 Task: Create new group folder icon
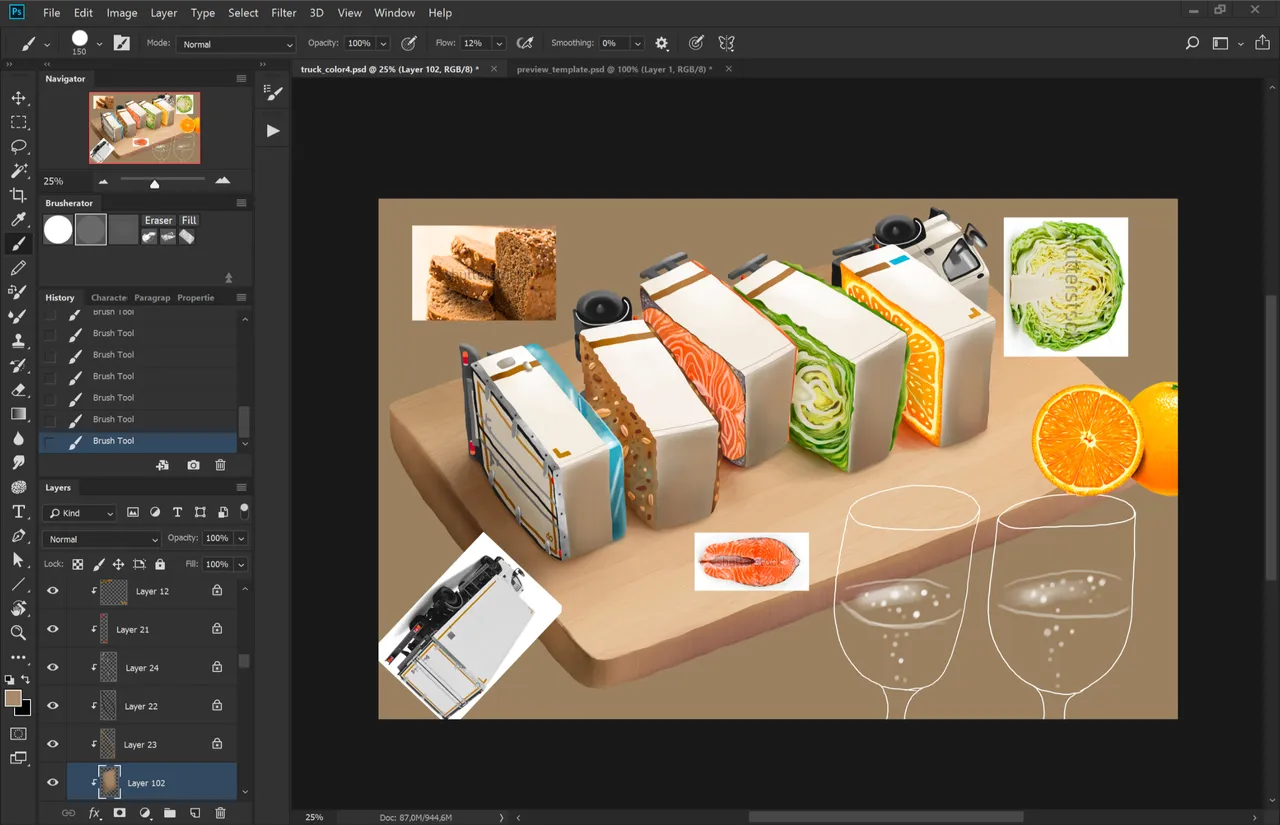[169, 813]
